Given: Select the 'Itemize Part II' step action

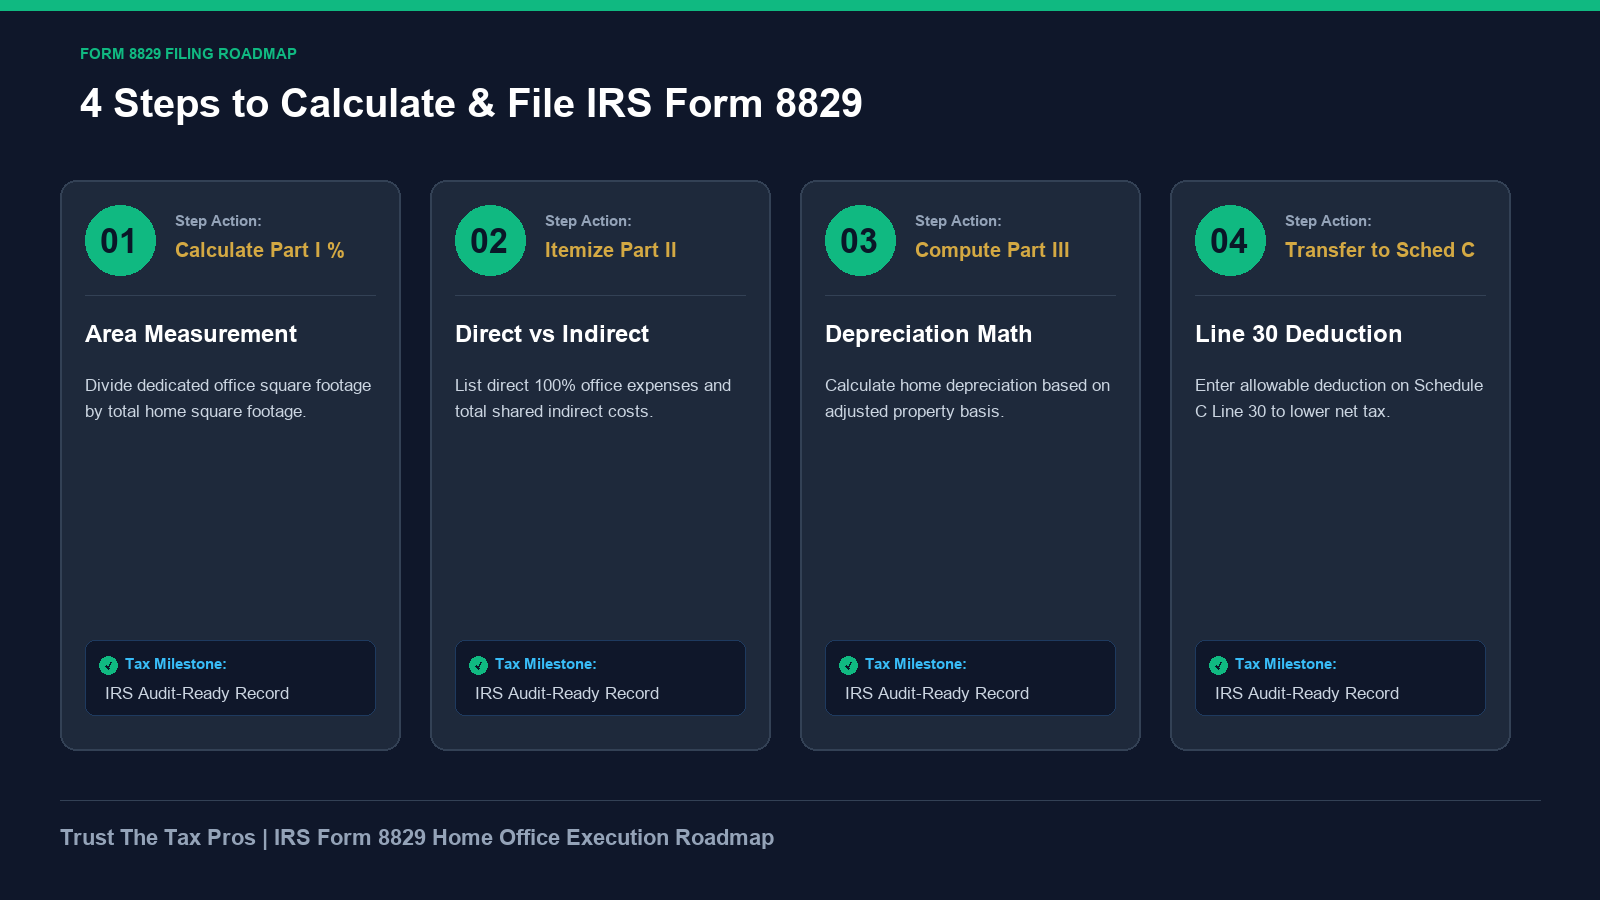Looking at the screenshot, I should tap(611, 250).
